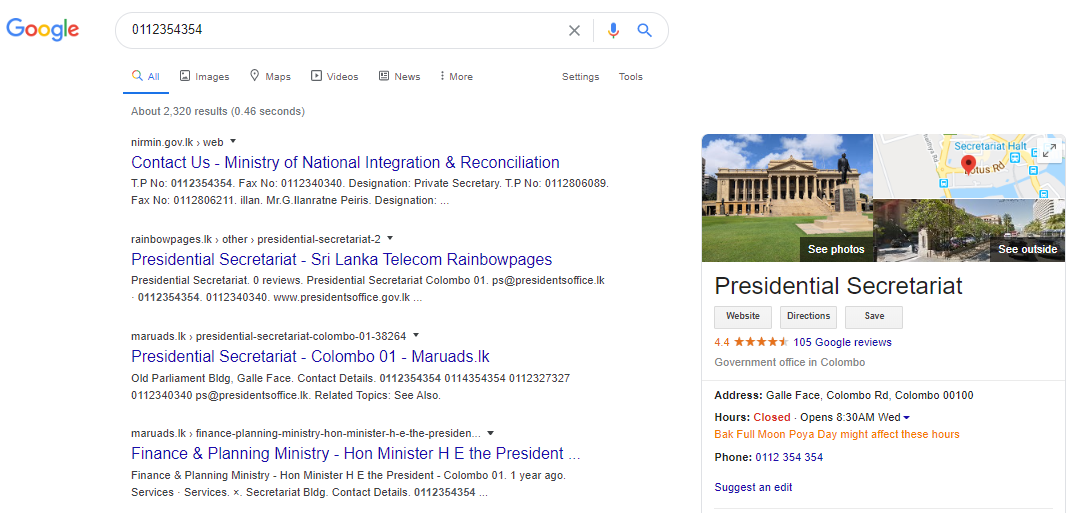This screenshot has width=1076, height=513.
Task: Click the Google logo
Action: 43,29
